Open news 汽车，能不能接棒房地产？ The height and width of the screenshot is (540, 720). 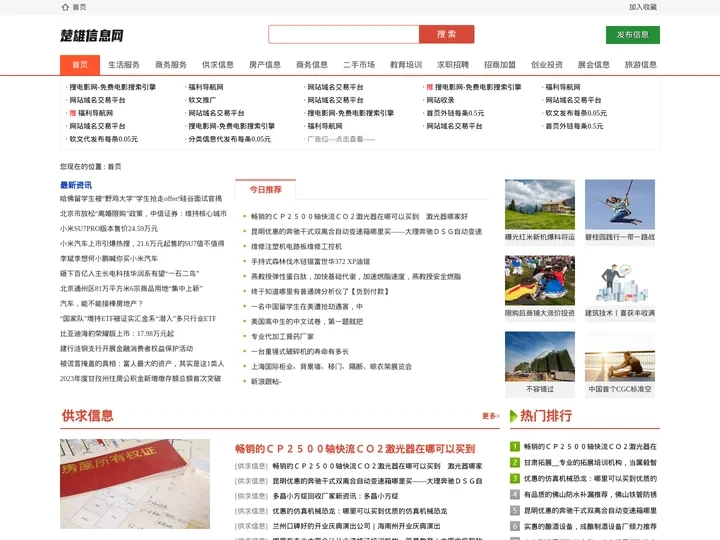pos(101,304)
